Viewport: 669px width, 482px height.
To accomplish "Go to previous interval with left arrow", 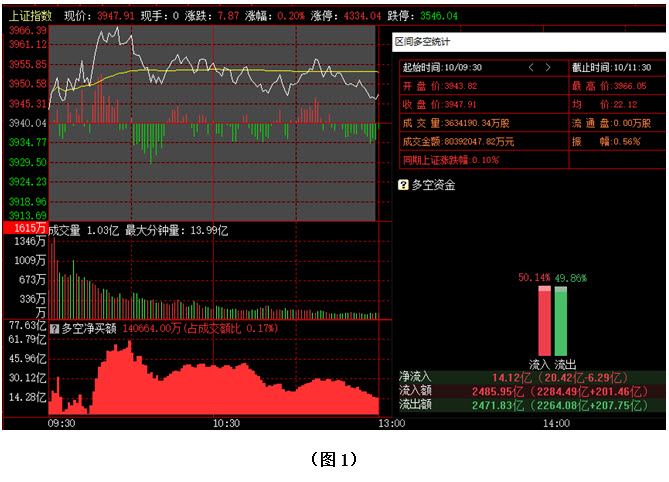I will (531, 67).
